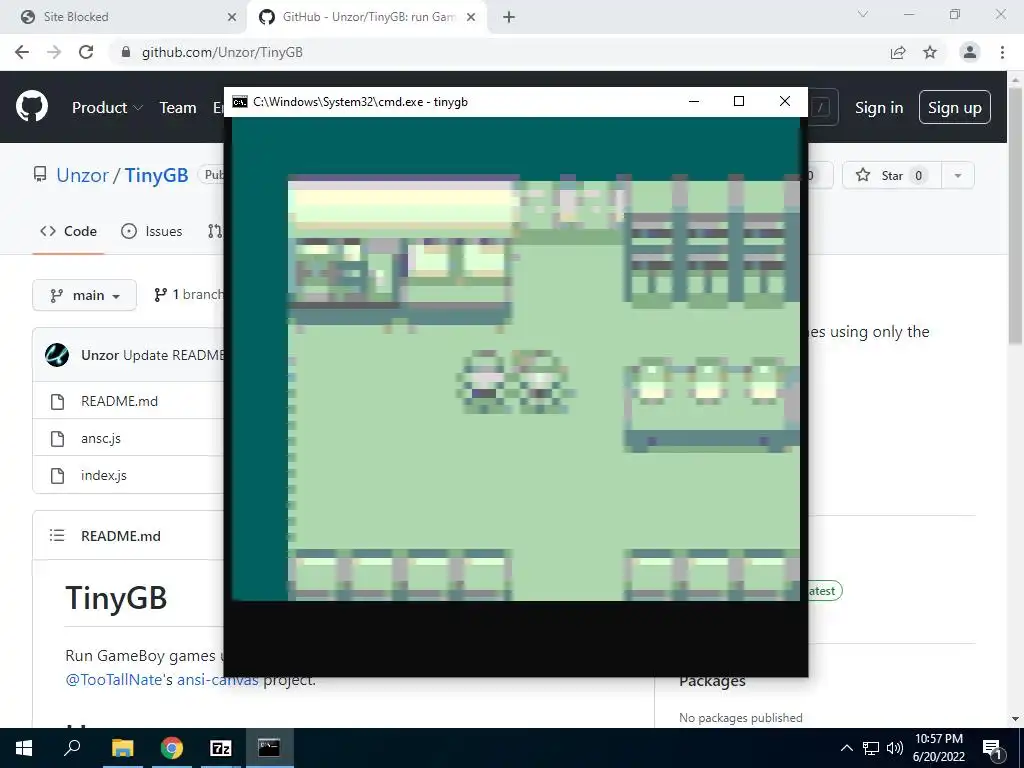Close the tinygb cmd window
Image resolution: width=1024 pixels, height=768 pixels.
785,101
